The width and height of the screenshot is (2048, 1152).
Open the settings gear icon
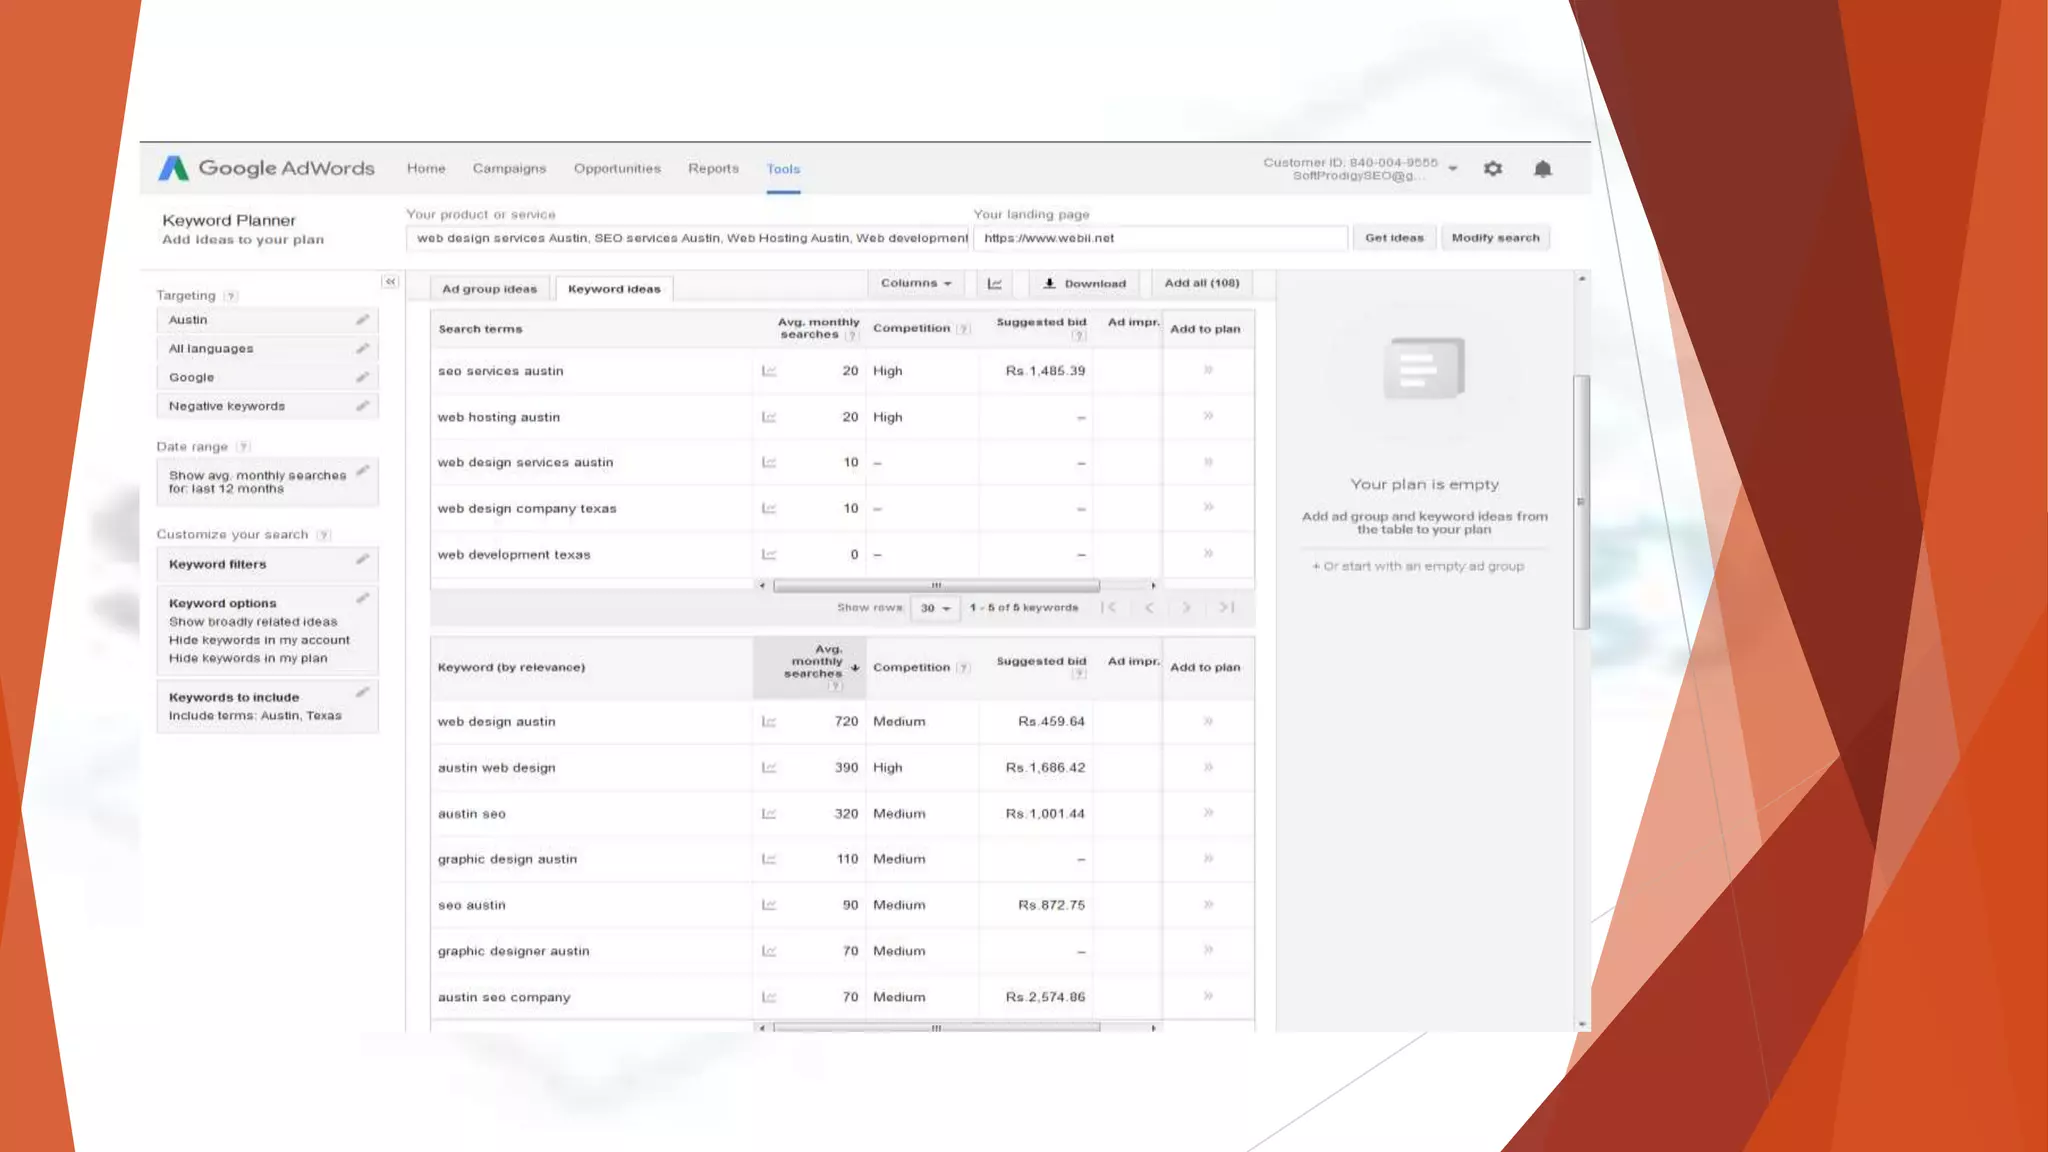pyautogui.click(x=1492, y=169)
